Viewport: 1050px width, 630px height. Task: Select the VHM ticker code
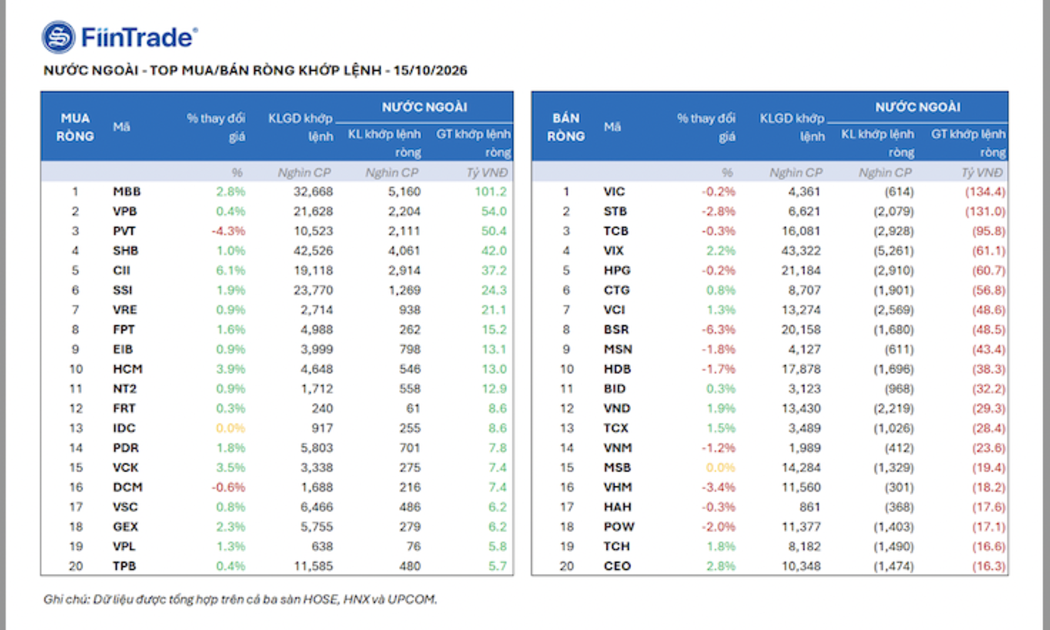pyautogui.click(x=617, y=487)
